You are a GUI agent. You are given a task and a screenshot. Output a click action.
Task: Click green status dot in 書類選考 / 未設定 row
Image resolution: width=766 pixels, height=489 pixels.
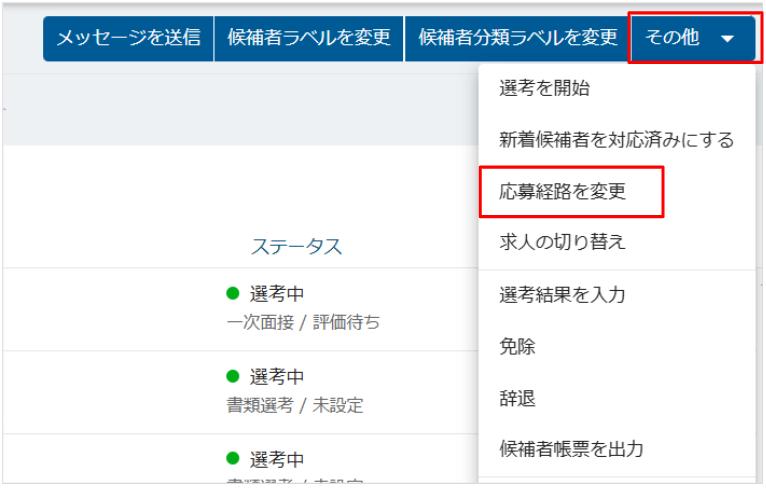click(233, 377)
